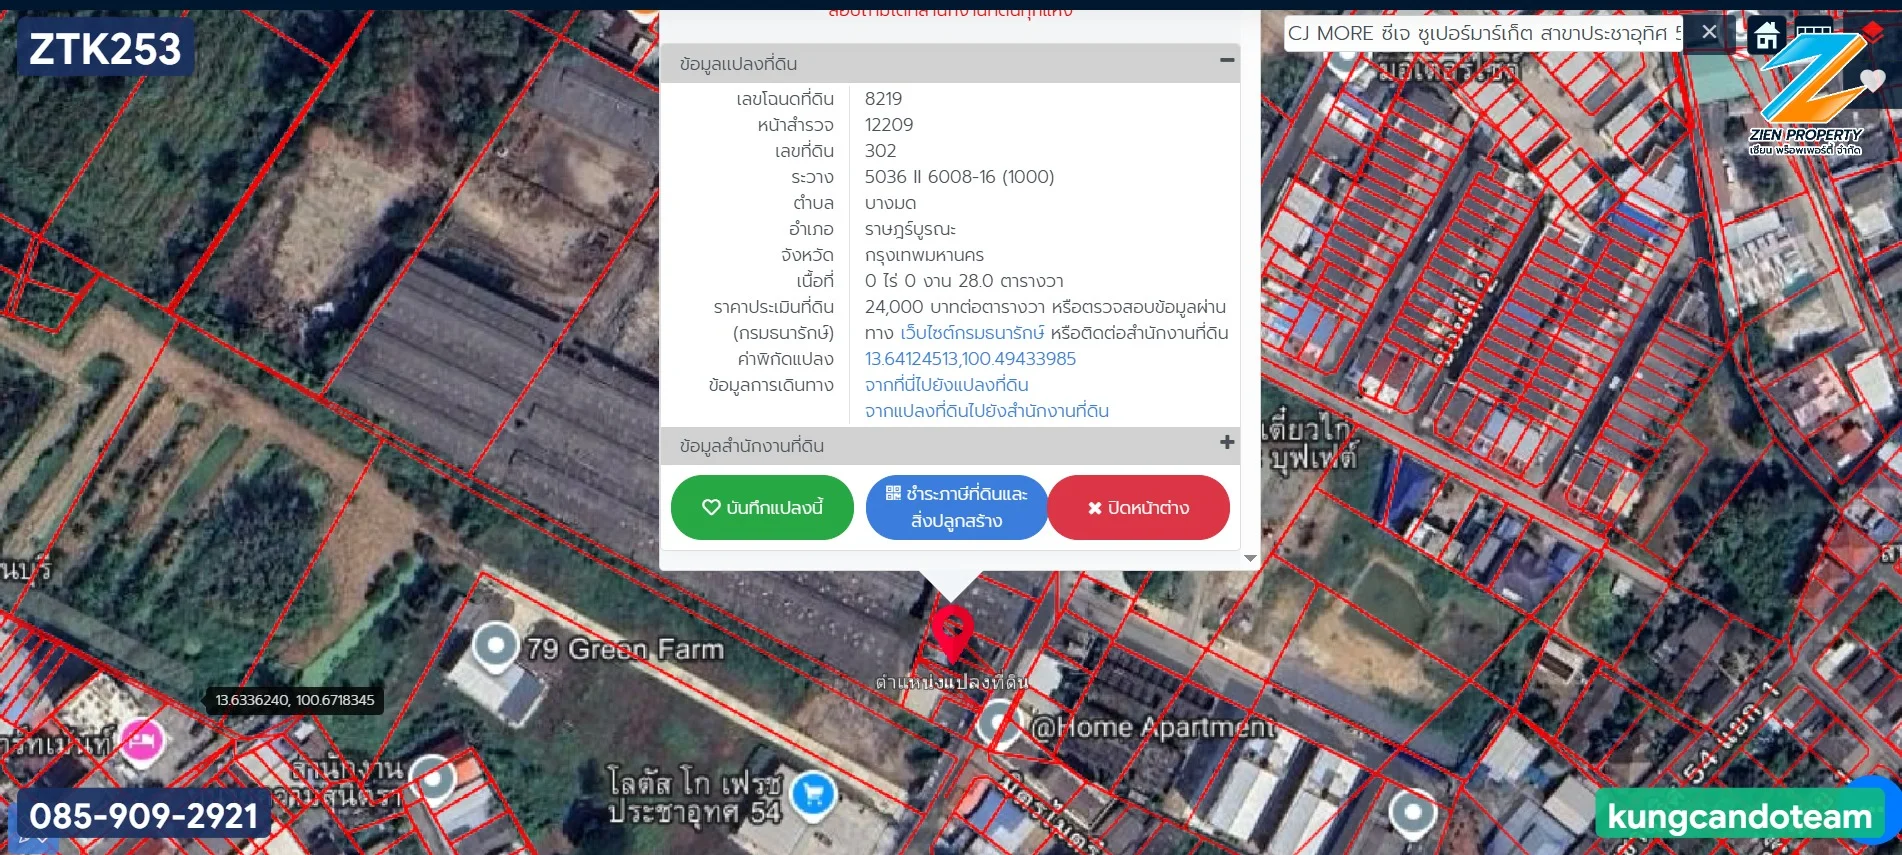
Task: Open the เว็บไซต์กรมธนารักษ์ link
Action: pos(972,333)
